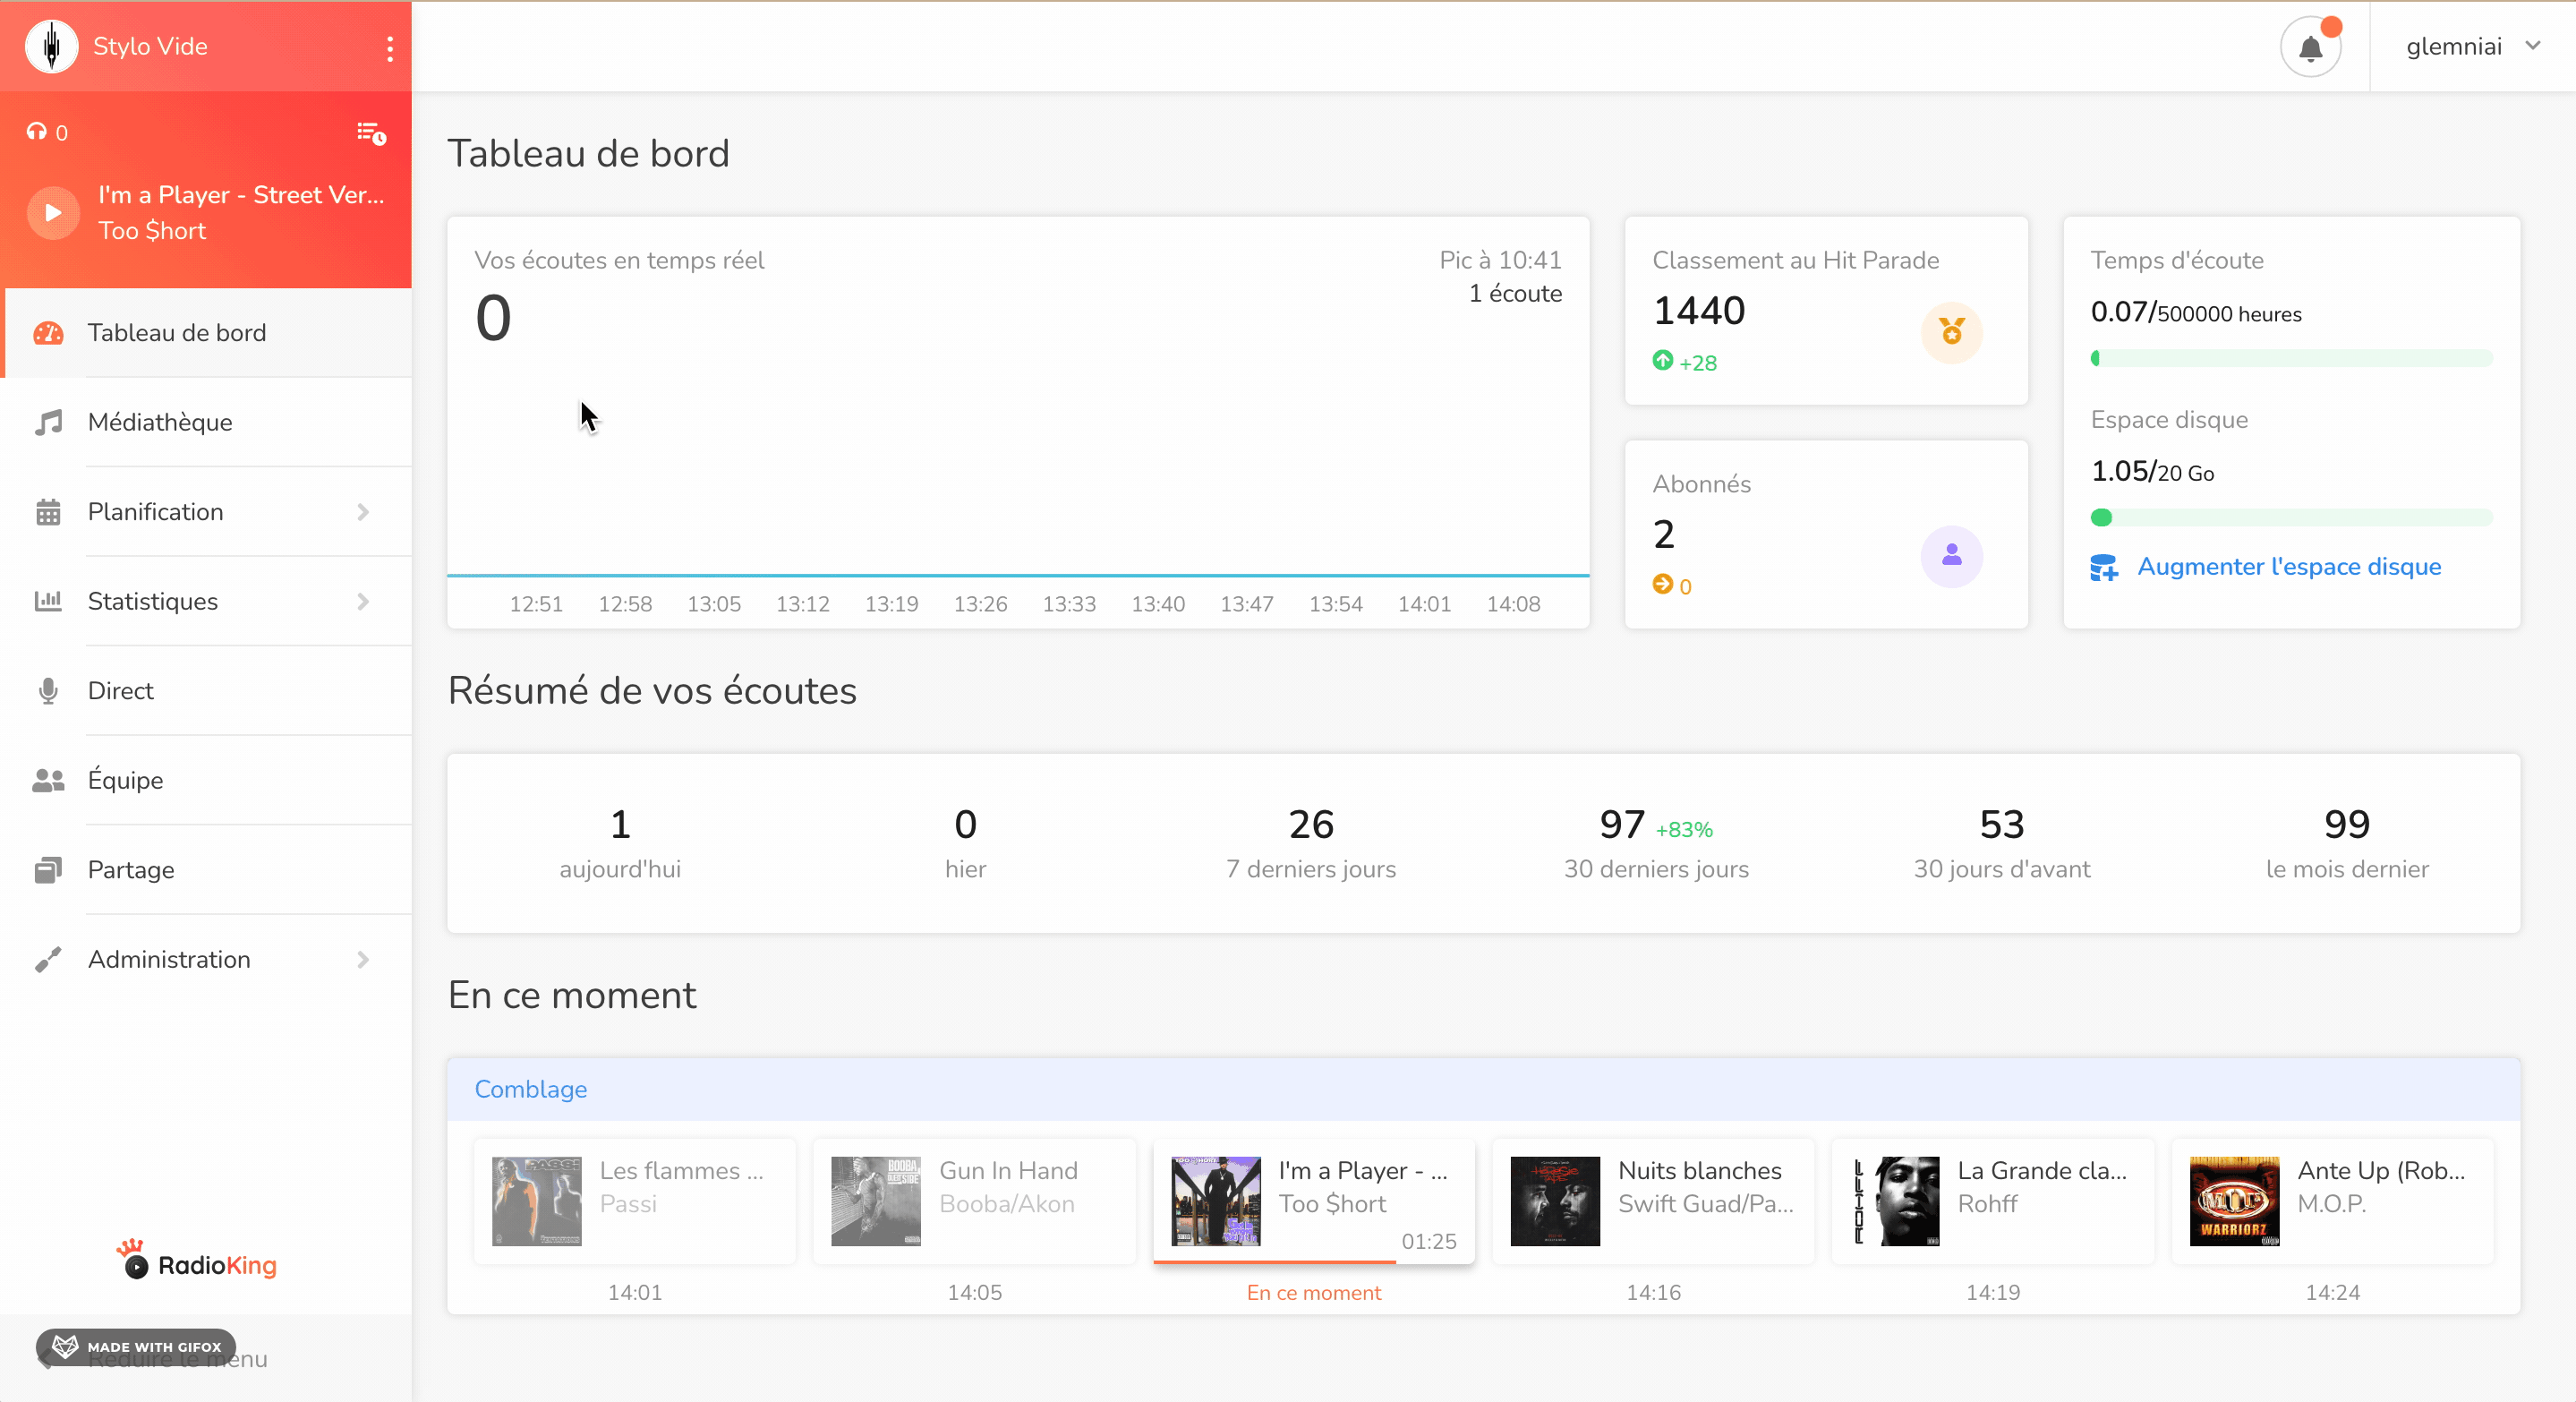Screen dimensions: 2576x1402
Task: Click the Hit Parade medal icon
Action: pyautogui.click(x=1951, y=332)
